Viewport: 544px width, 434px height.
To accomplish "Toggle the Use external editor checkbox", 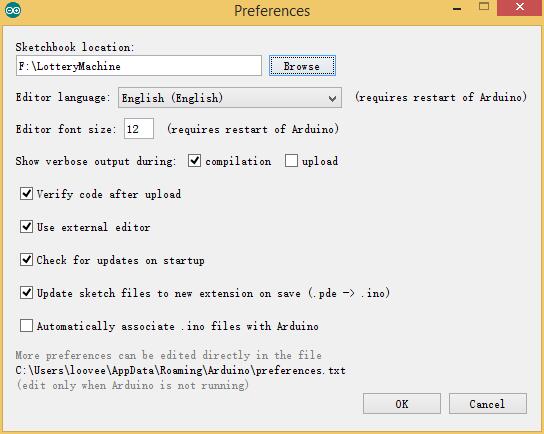I will pos(26,227).
